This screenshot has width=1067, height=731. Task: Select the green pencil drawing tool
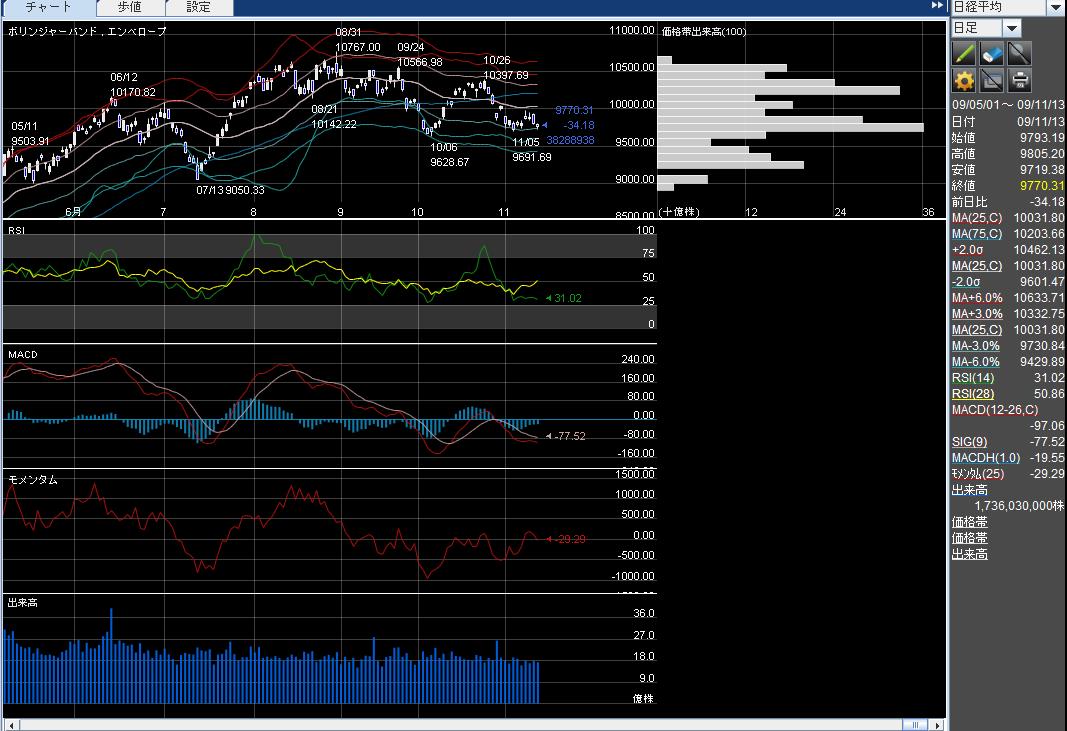tap(964, 54)
